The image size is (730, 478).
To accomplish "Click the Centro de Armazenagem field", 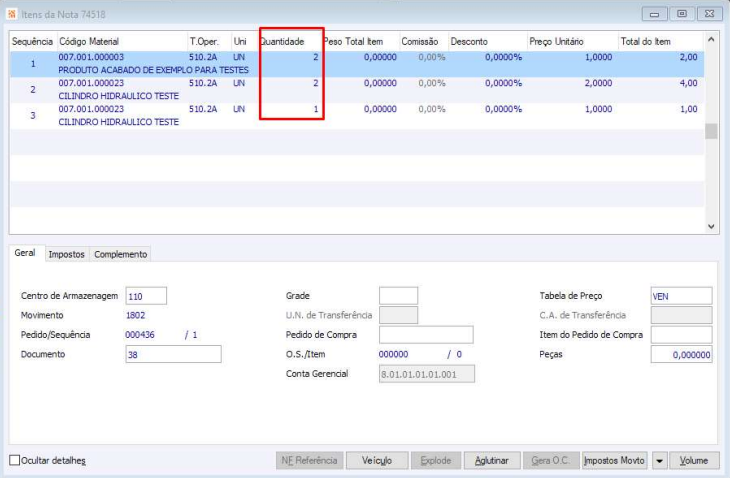I will click(x=146, y=296).
